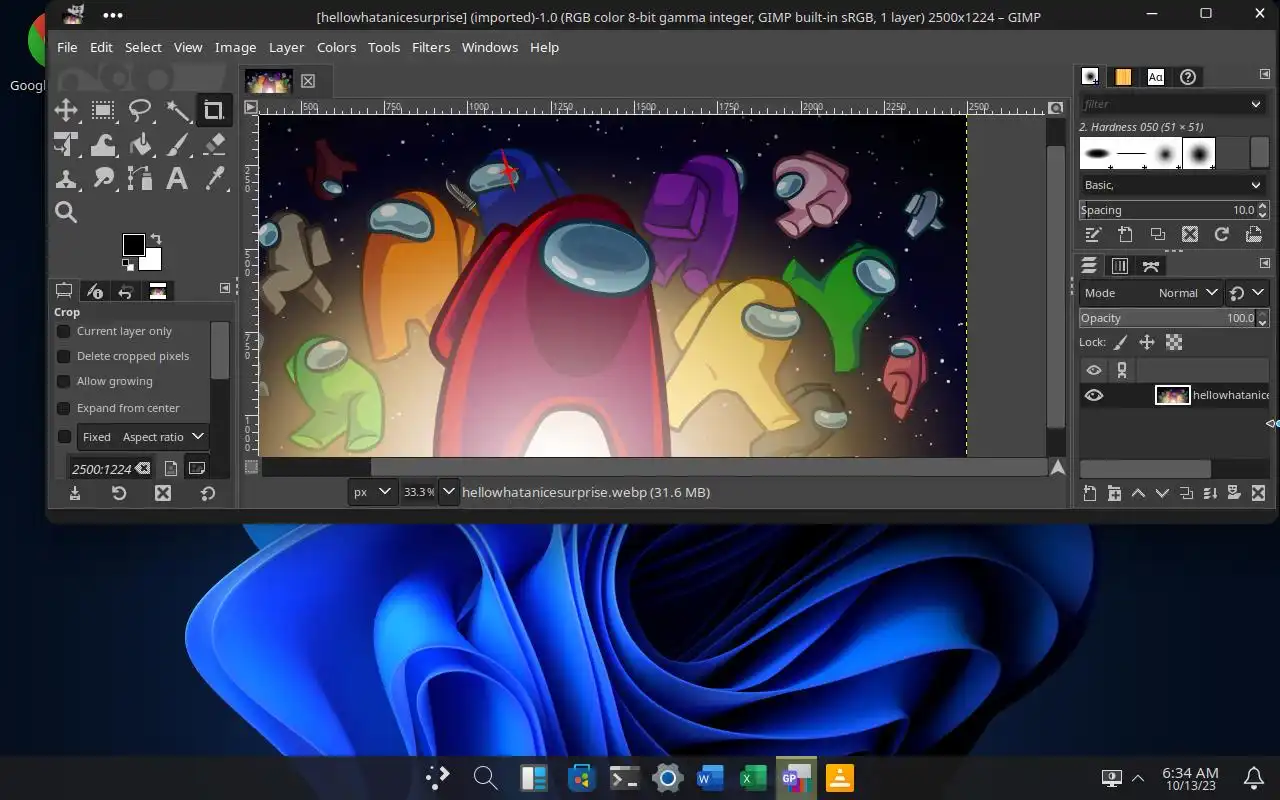1280x800 pixels.
Task: Select the Rectangle Select tool
Action: [103, 110]
